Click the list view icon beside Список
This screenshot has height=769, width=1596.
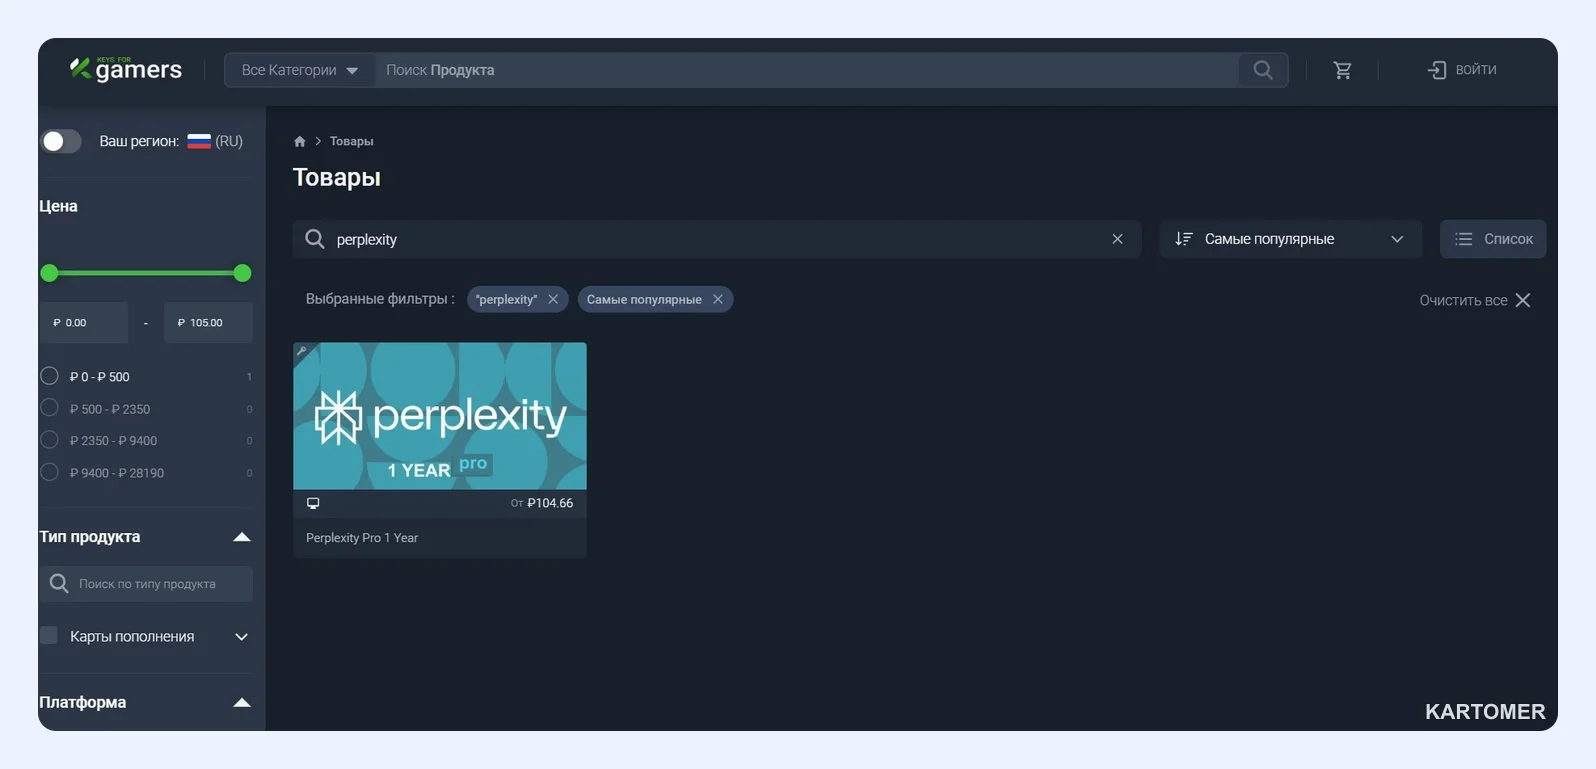click(1464, 239)
